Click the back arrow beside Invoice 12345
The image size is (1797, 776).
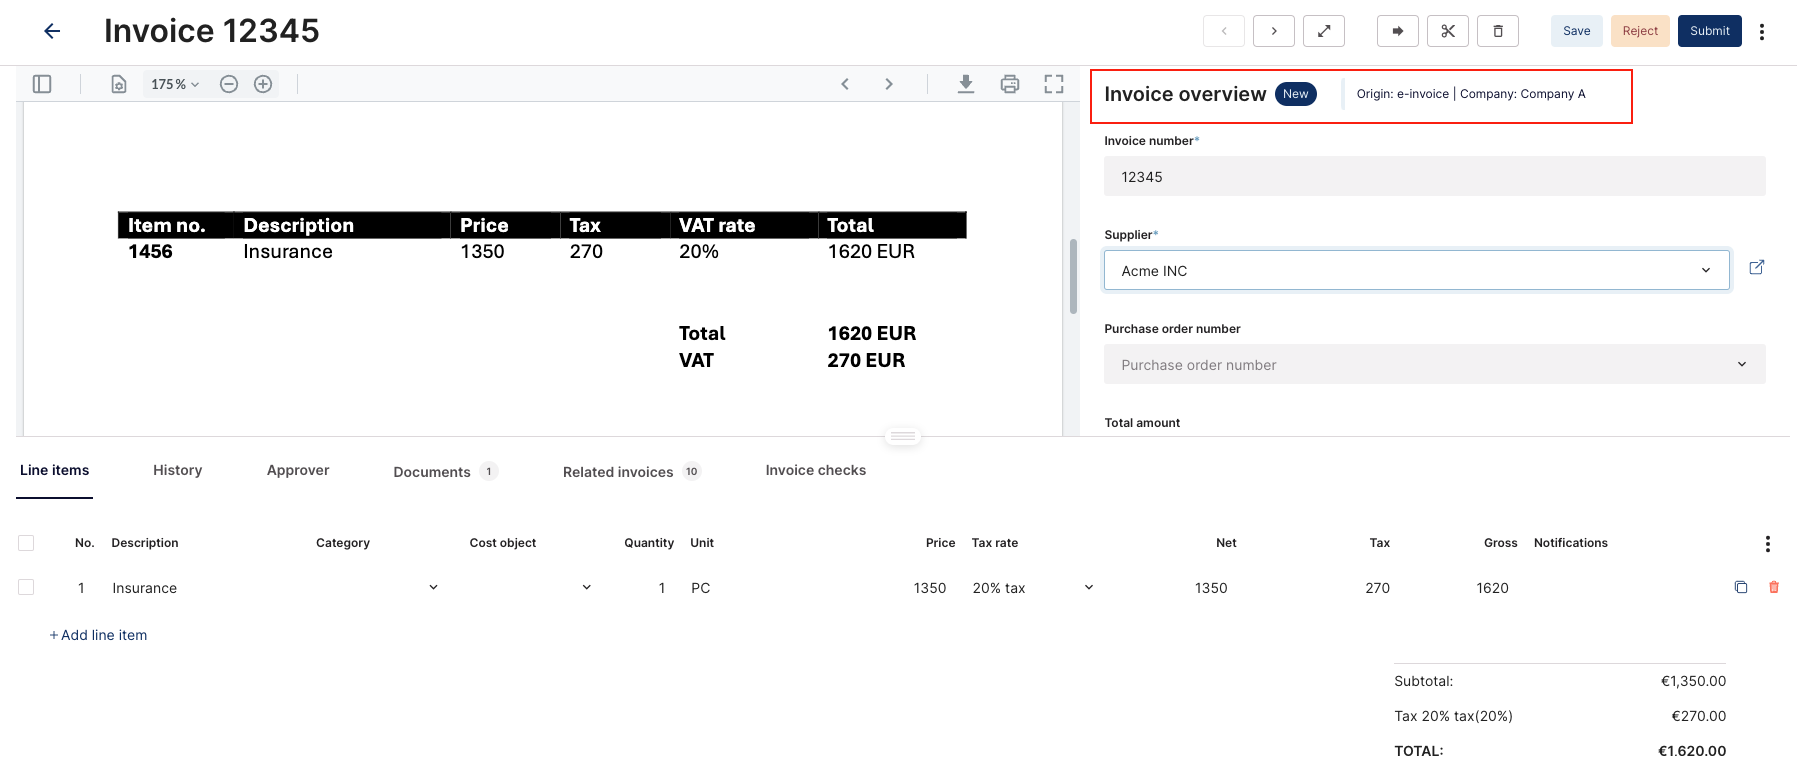tap(52, 31)
